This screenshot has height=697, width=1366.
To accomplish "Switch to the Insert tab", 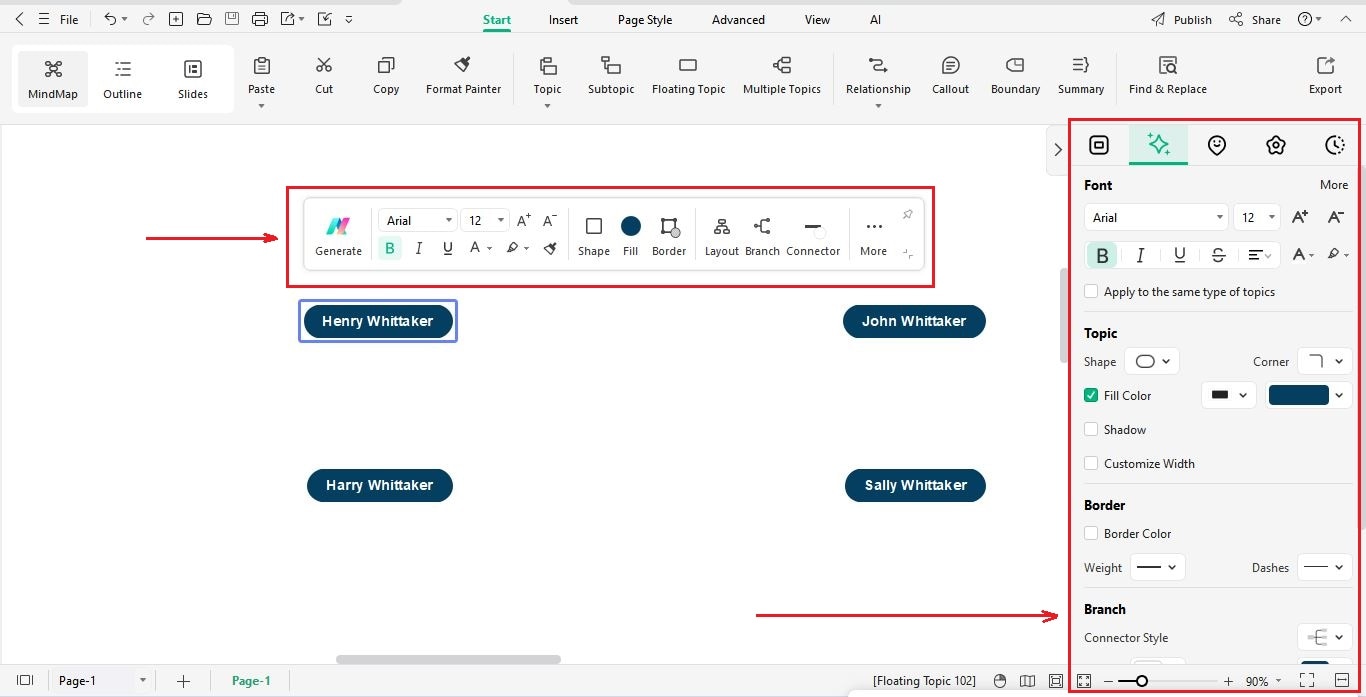I will (x=562, y=19).
